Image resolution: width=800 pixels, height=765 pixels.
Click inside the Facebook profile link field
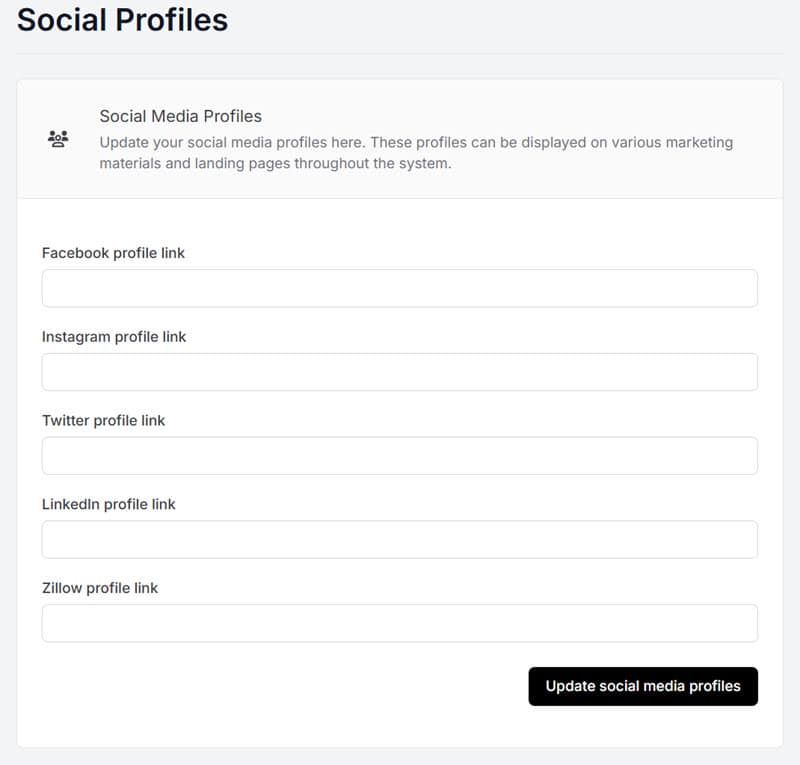click(x=400, y=288)
